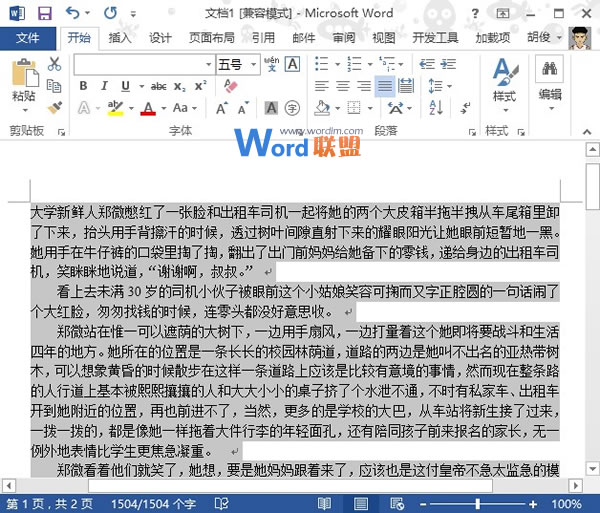
Task: Paste from clipboard using 粘贴
Action: tap(24, 84)
